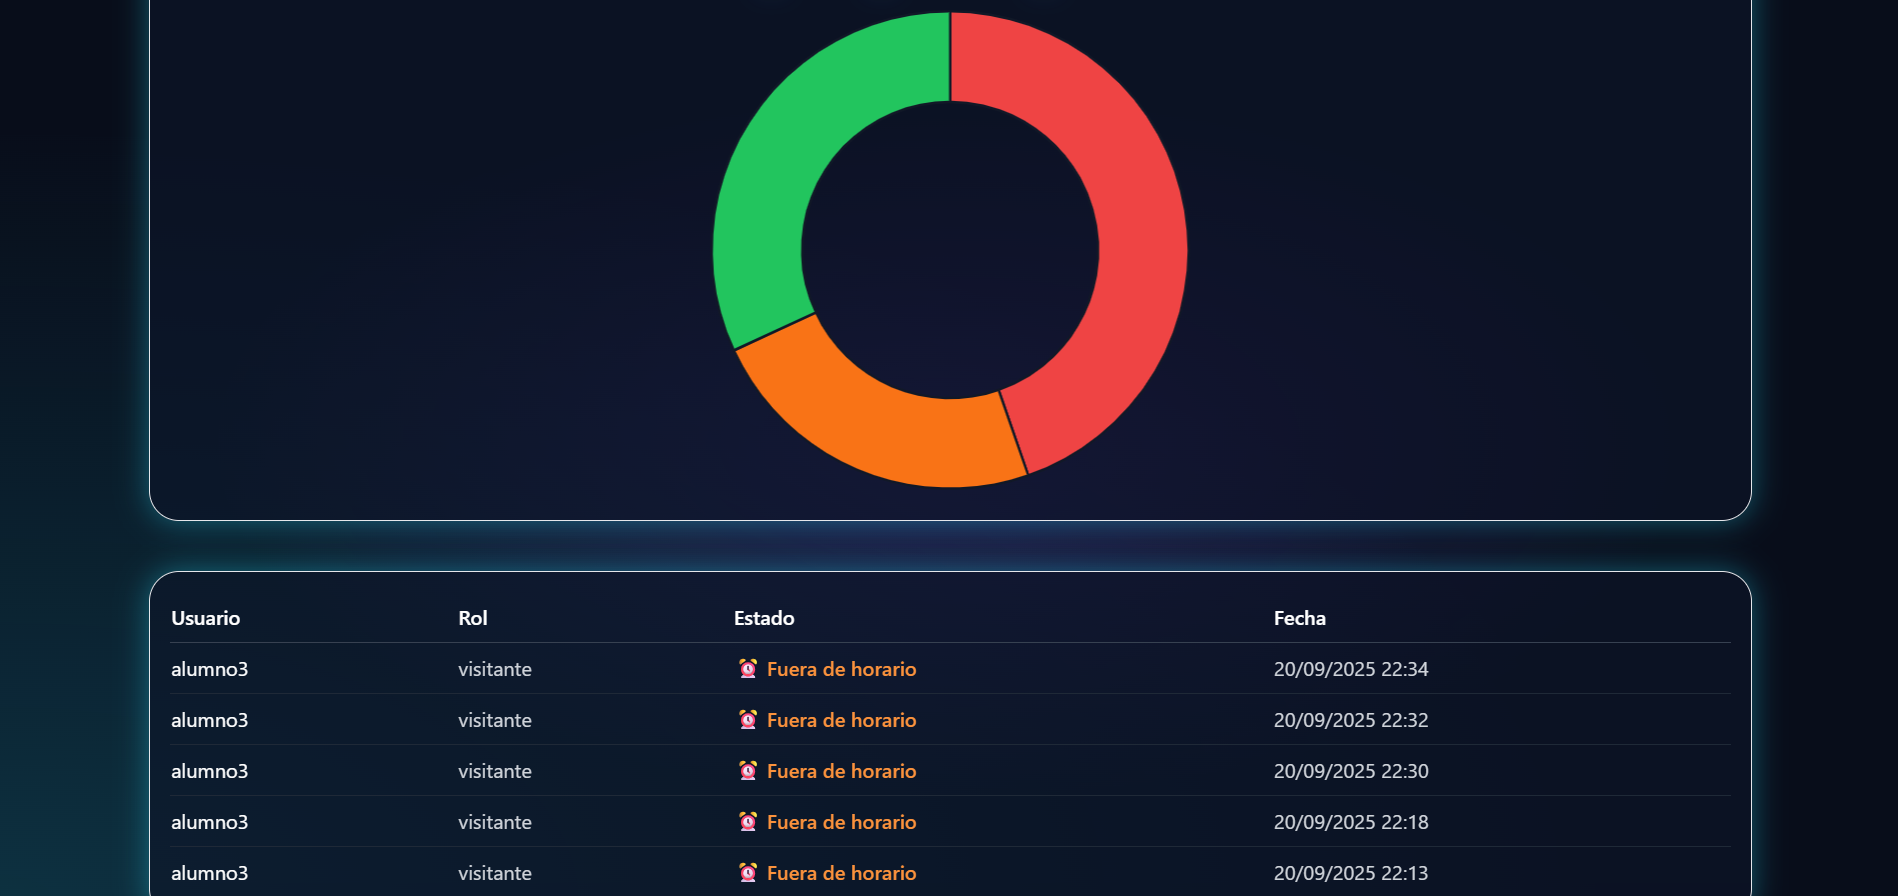Select the date 20/09/2025 22:32

tap(1351, 720)
